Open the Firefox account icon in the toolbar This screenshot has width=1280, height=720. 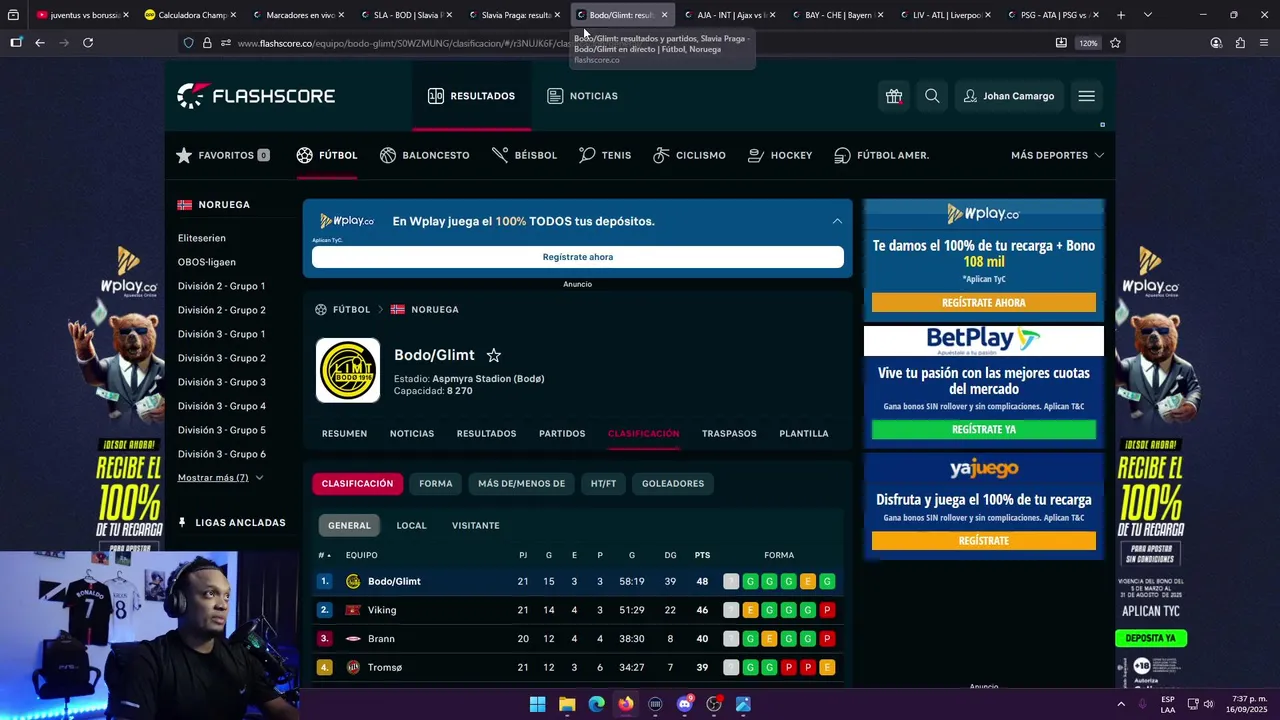click(x=1216, y=43)
